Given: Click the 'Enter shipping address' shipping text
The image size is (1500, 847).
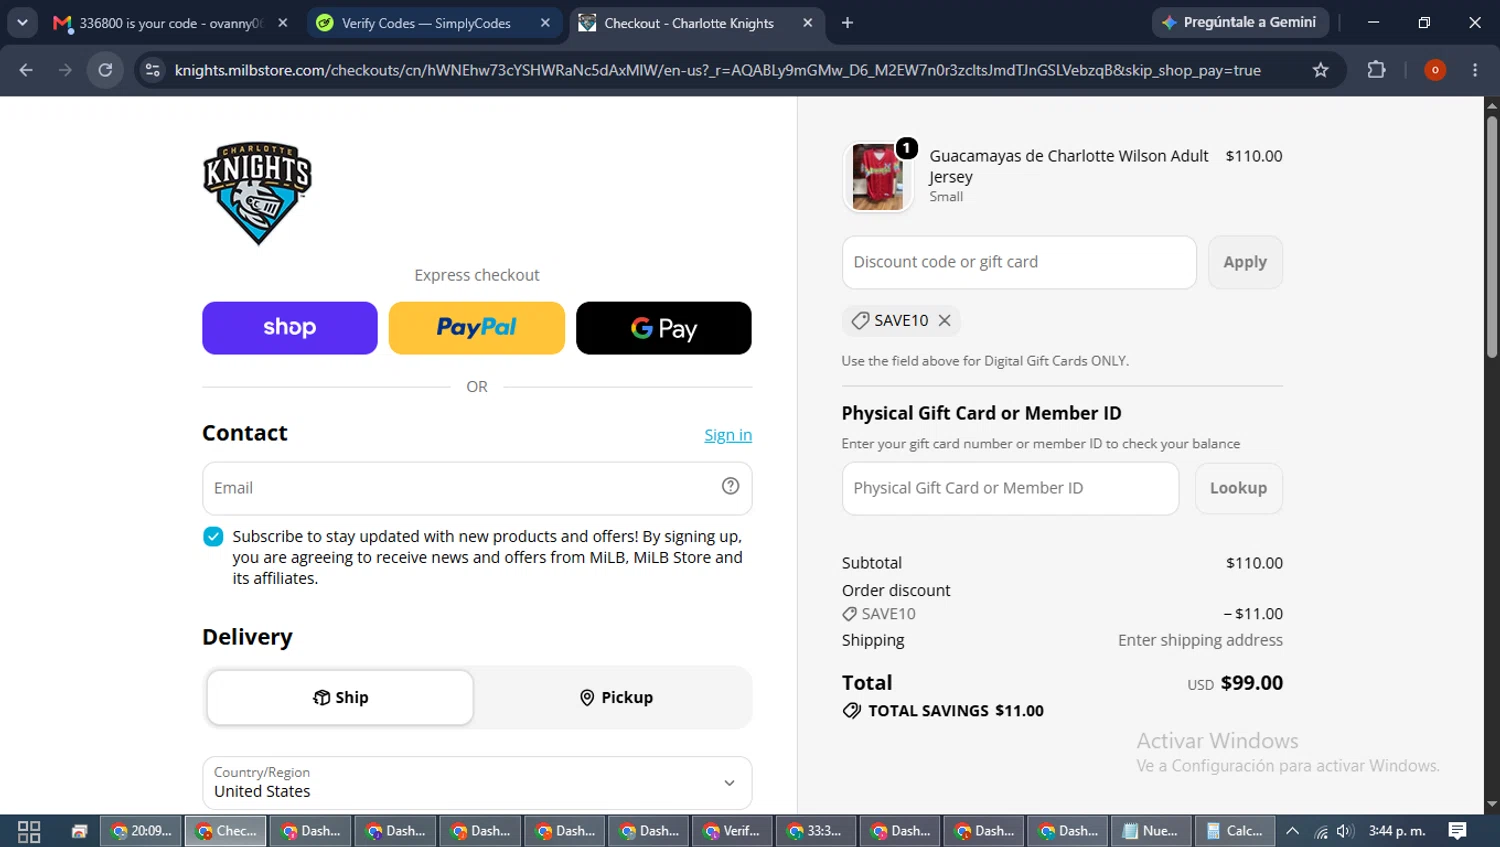Looking at the screenshot, I should coord(1200,640).
